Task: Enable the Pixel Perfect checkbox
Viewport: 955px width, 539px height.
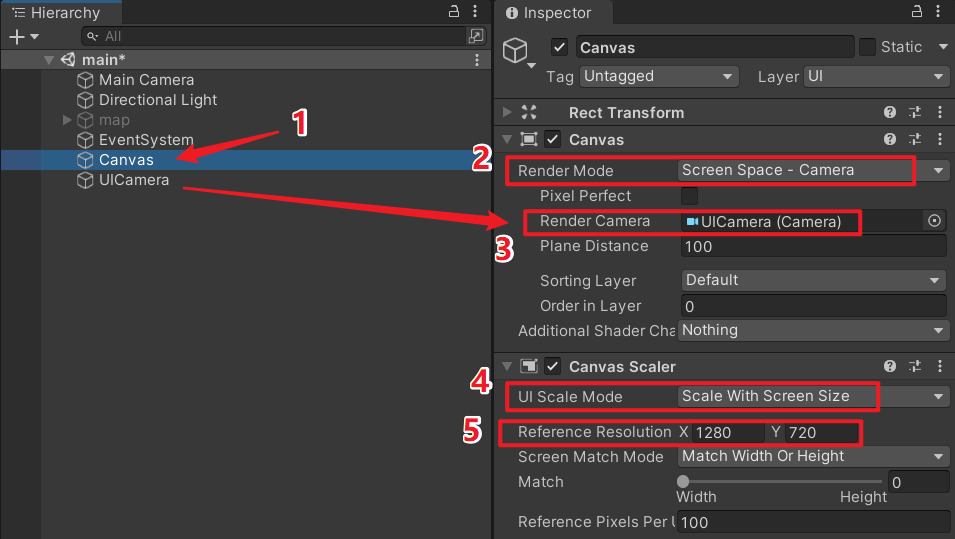Action: (689, 196)
